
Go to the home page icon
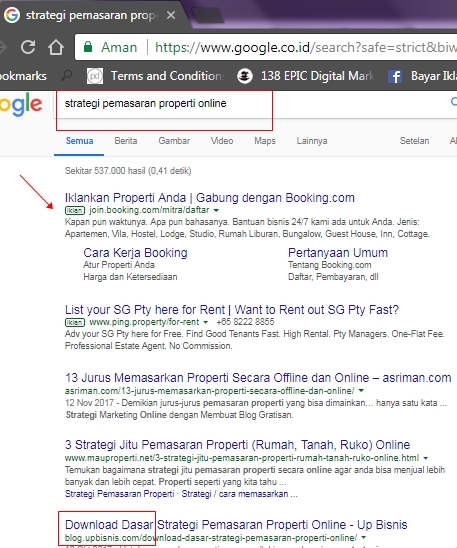click(x=56, y=47)
